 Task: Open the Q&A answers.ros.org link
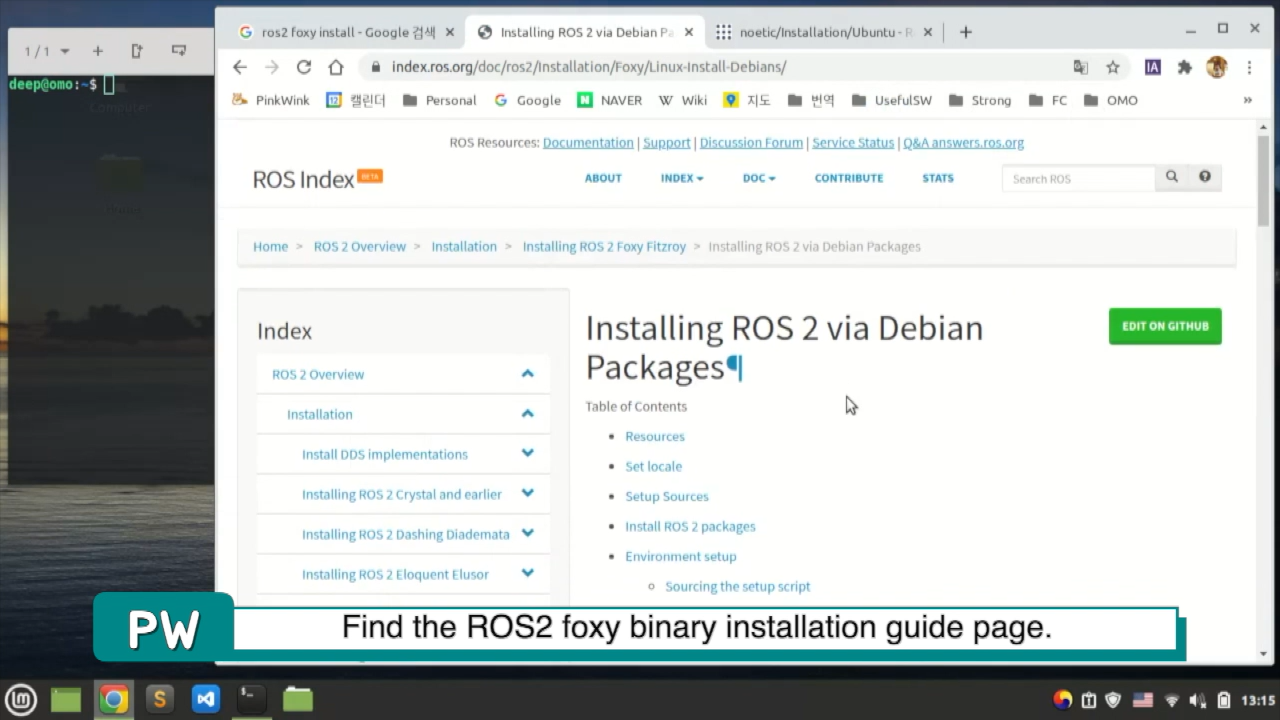(x=963, y=142)
